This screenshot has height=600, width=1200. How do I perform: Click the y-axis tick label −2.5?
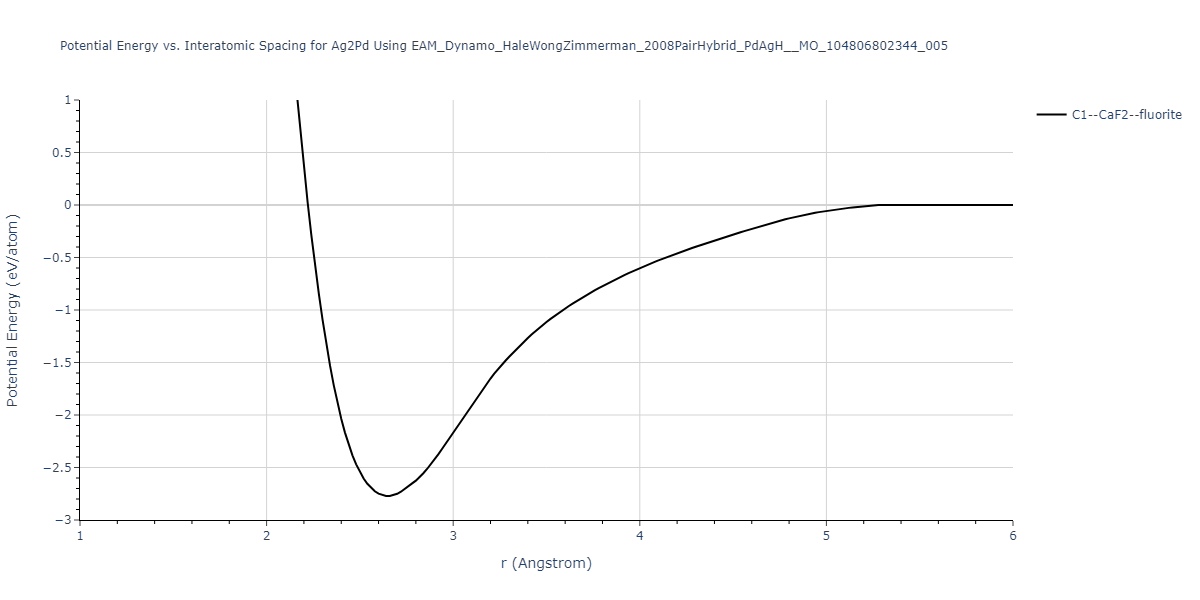[x=58, y=468]
